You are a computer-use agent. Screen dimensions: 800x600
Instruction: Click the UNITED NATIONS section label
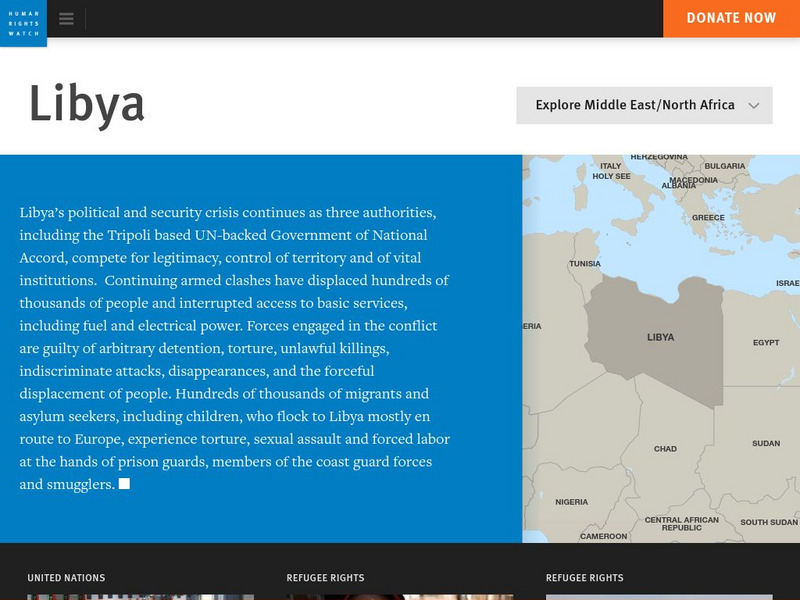pos(64,577)
